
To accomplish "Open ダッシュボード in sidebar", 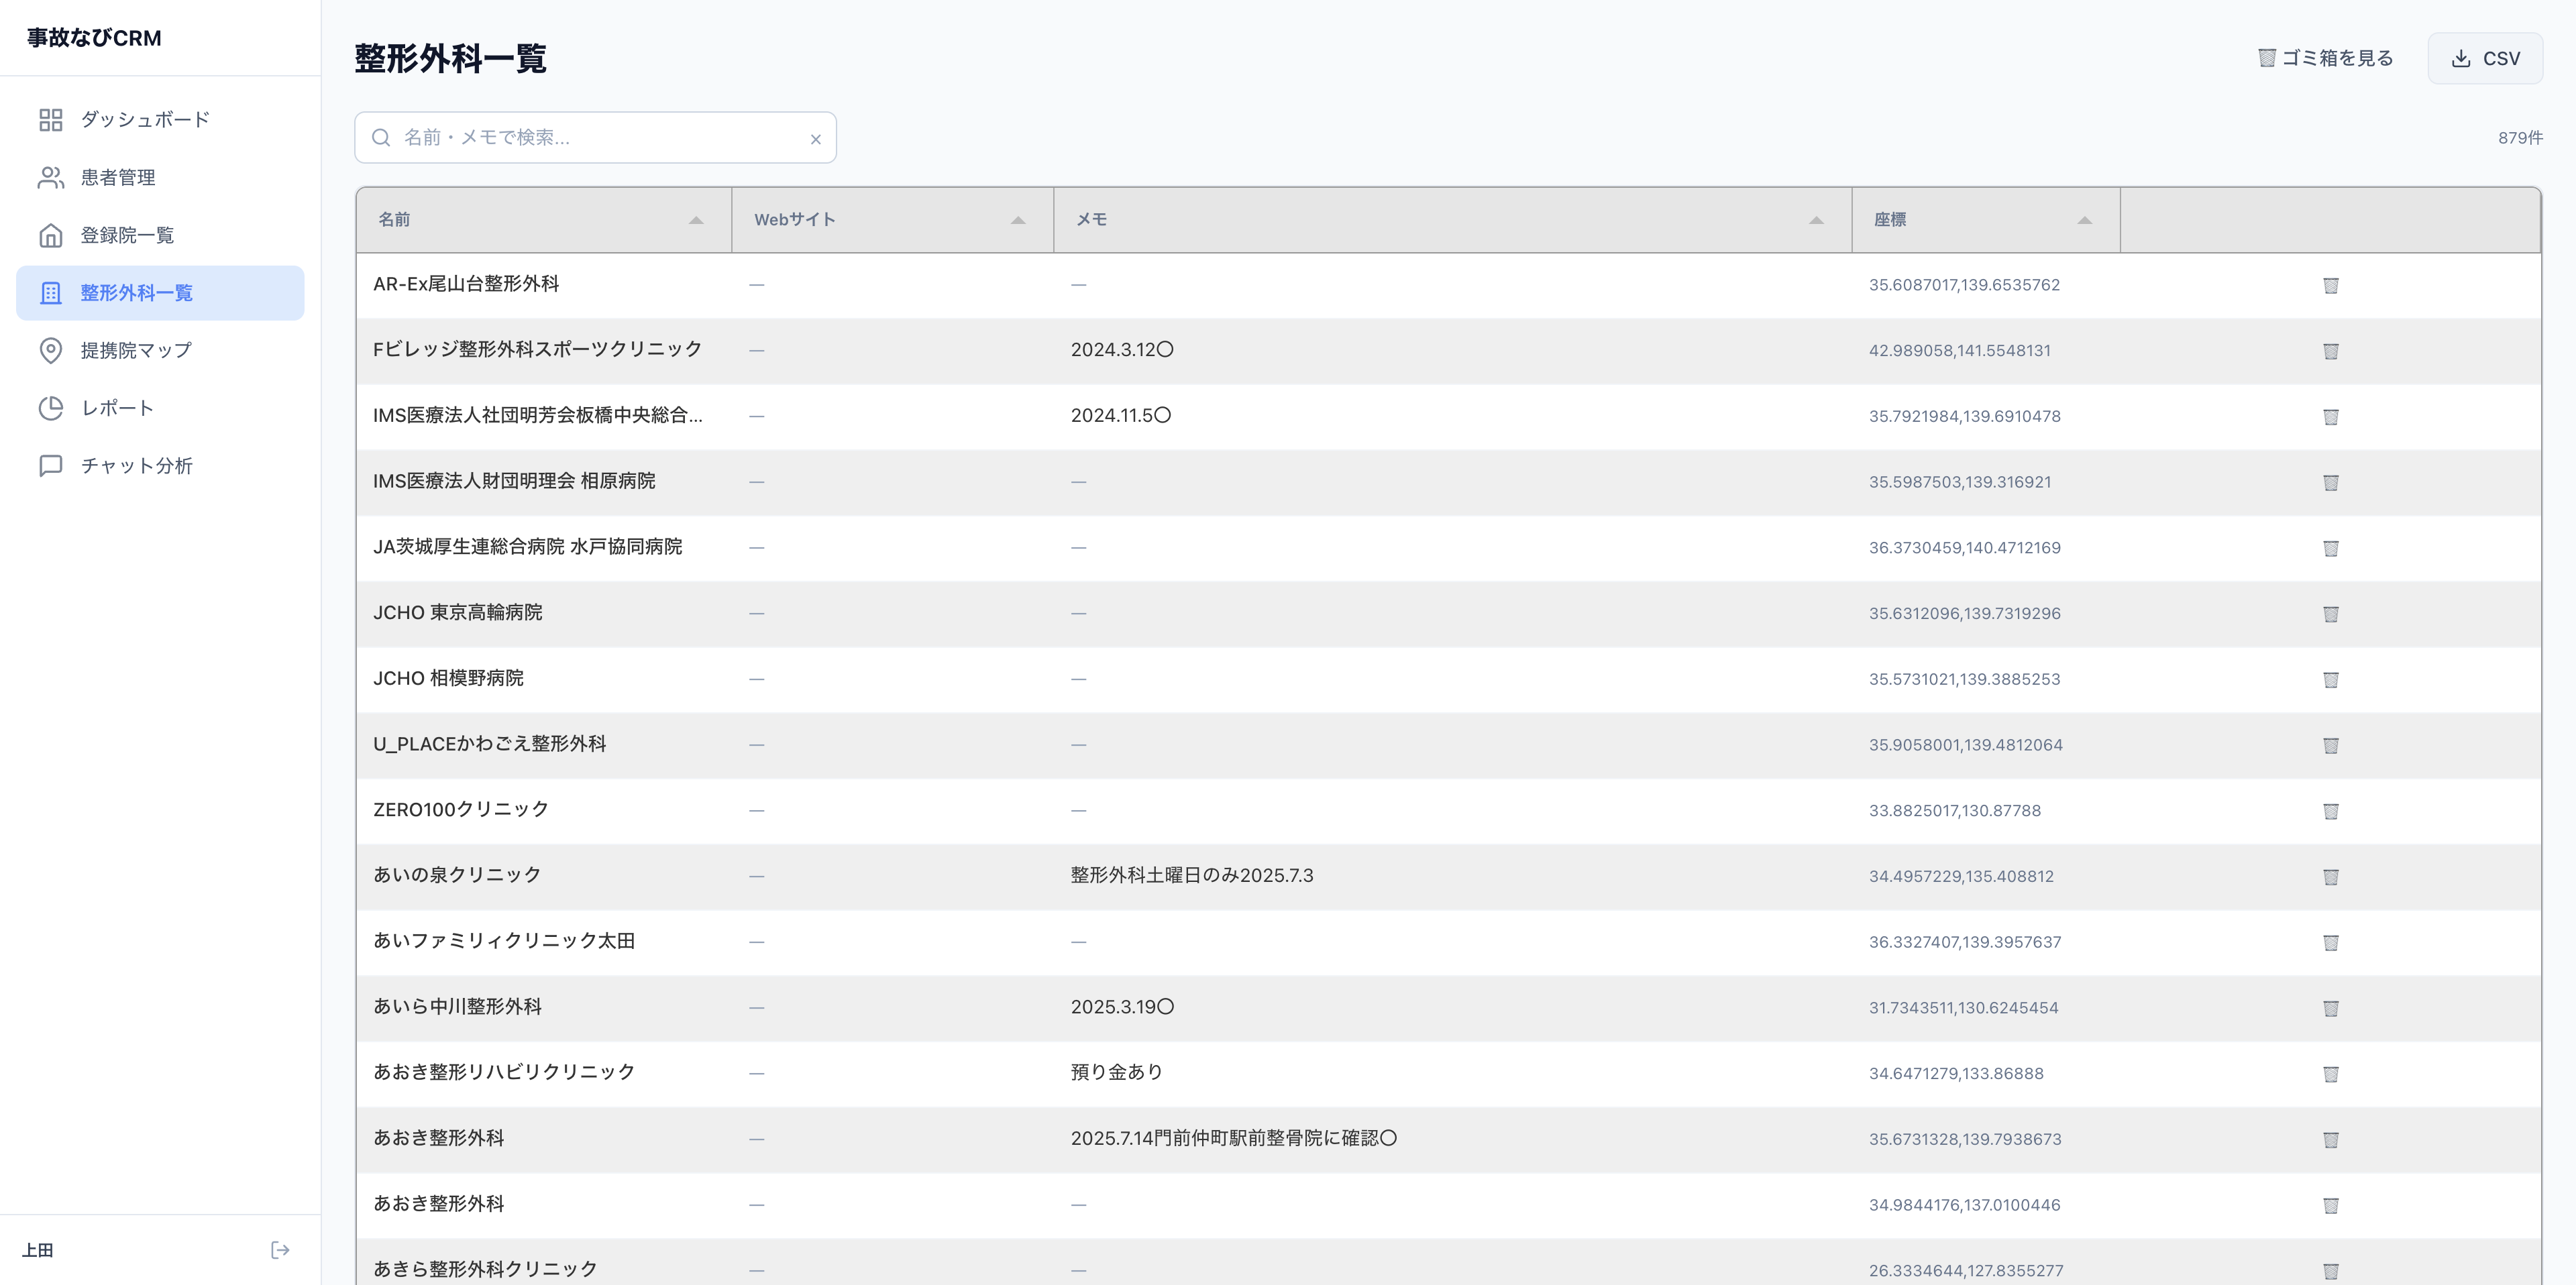I will (145, 120).
